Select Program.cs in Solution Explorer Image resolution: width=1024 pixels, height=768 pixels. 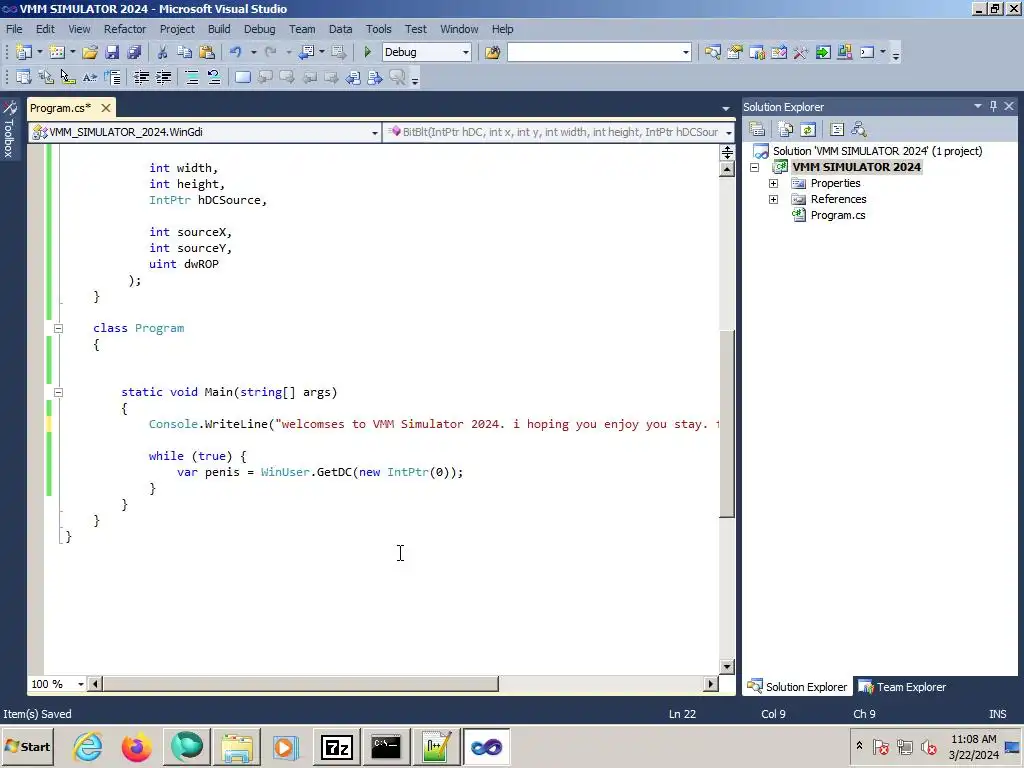(x=837, y=216)
